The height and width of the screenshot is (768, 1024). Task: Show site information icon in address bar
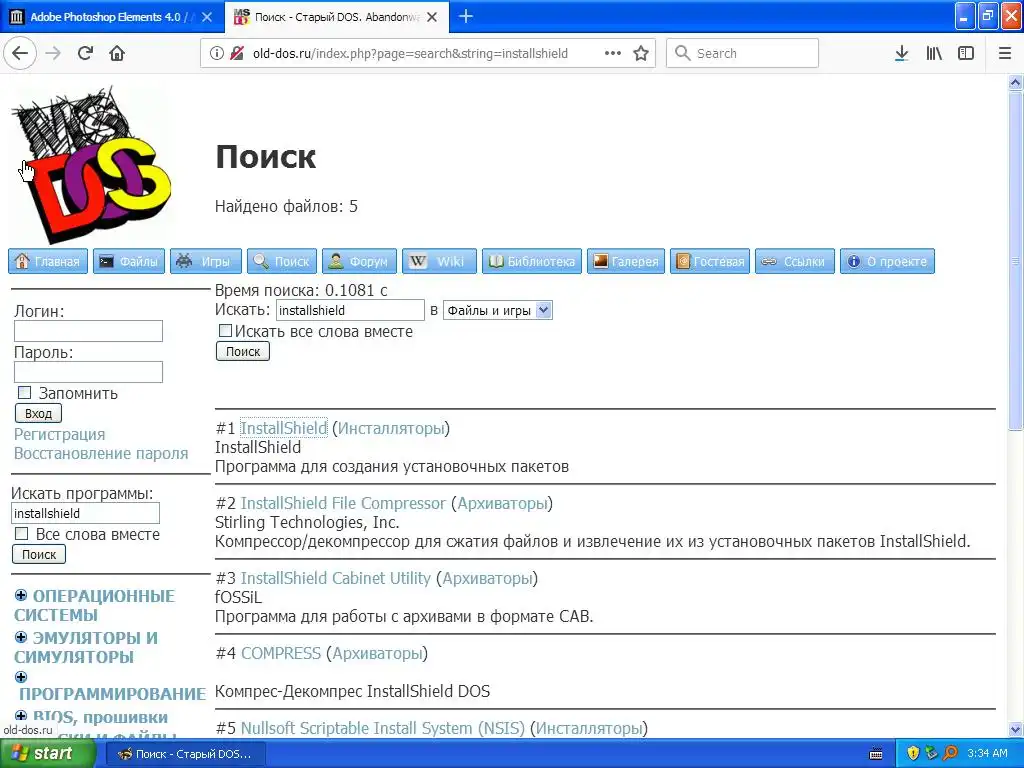tap(217, 53)
